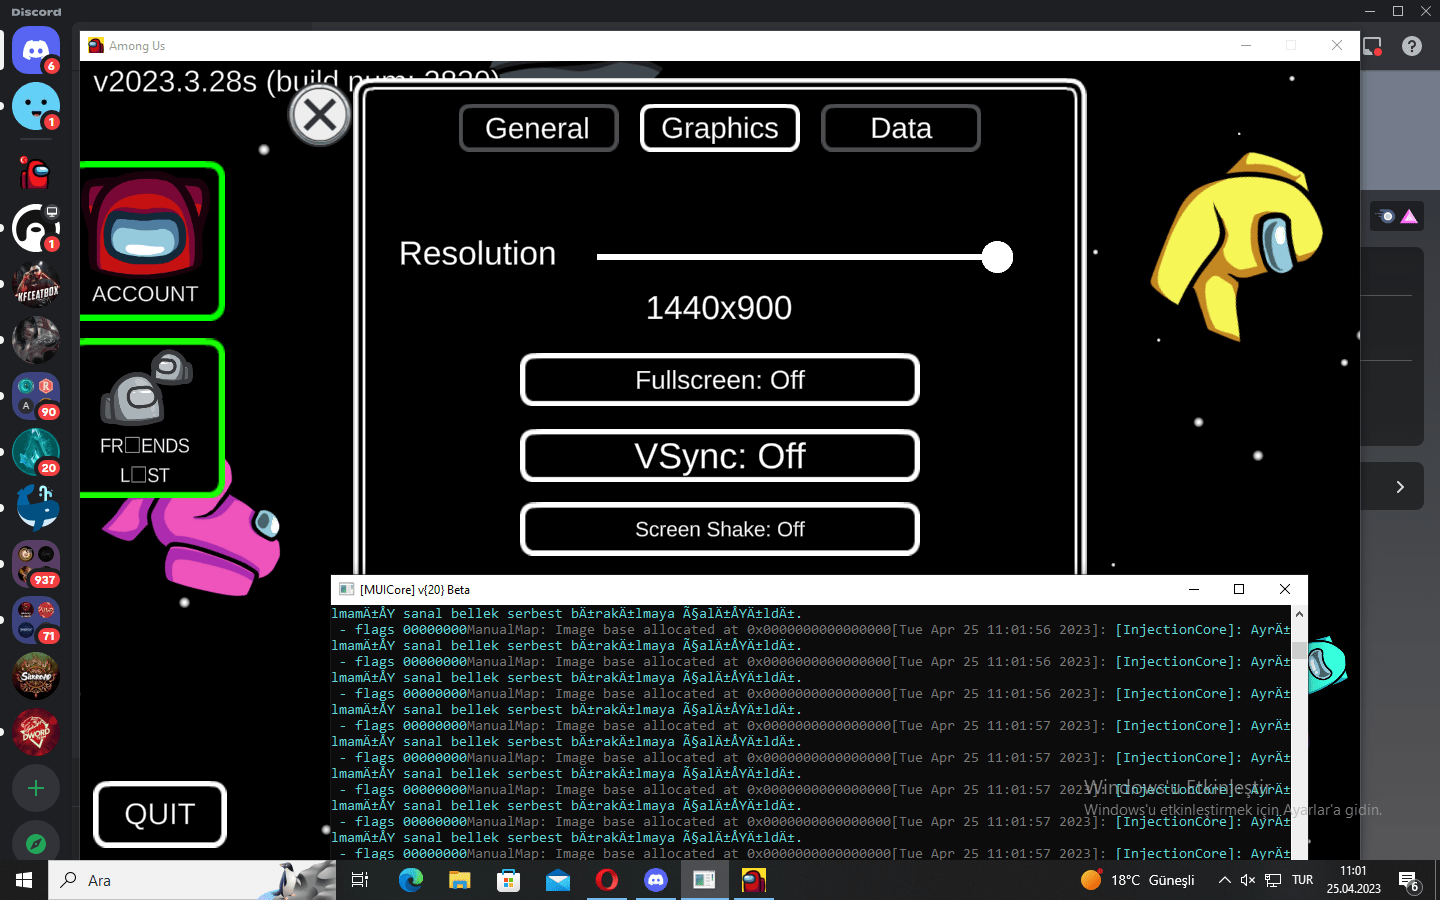Open Discord inbox icon with red dot
The image size is (1440, 900).
pyautogui.click(x=1372, y=46)
